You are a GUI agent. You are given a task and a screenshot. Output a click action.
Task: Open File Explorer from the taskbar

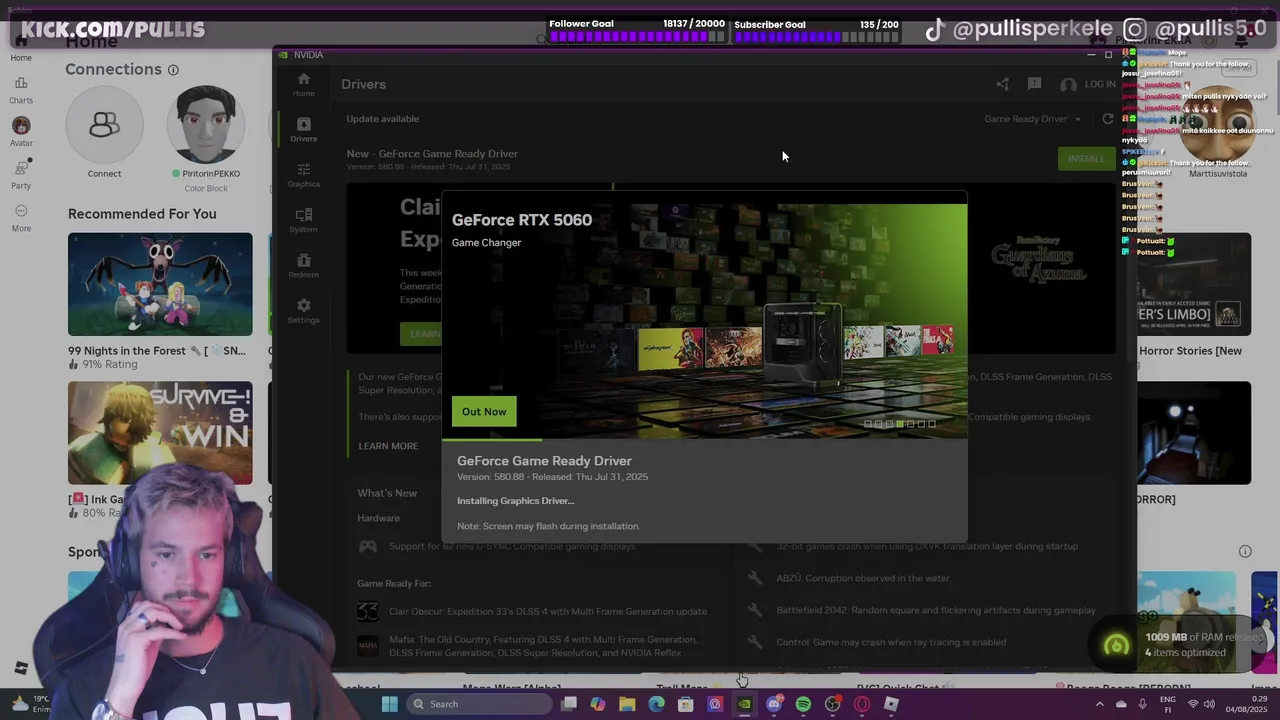(x=627, y=704)
